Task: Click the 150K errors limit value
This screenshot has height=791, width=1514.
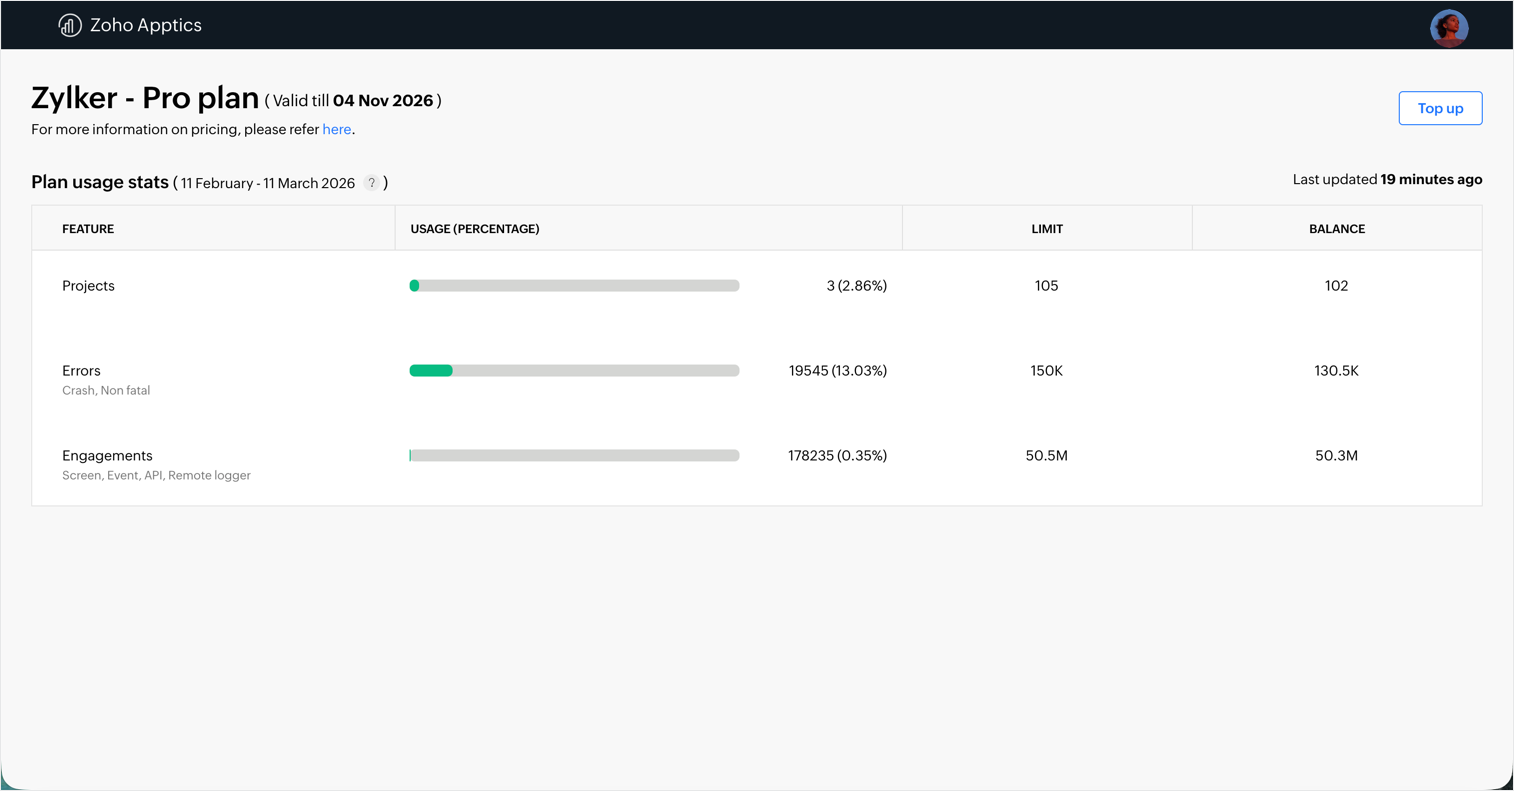Action: (x=1046, y=371)
